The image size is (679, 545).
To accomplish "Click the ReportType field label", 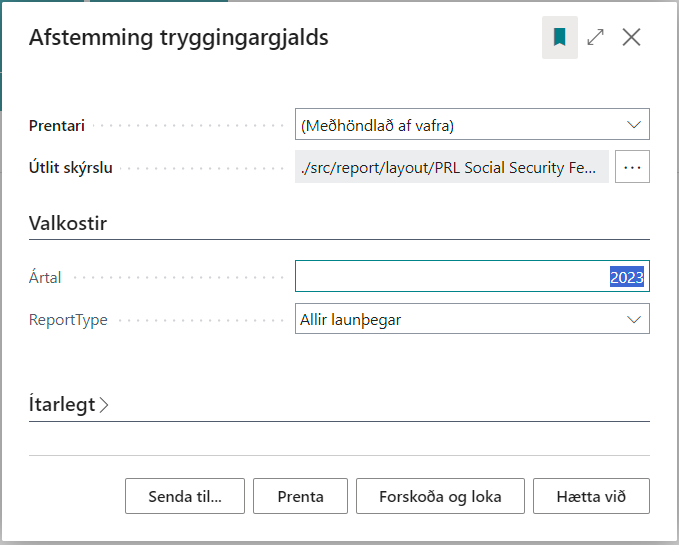I will 68,320.
